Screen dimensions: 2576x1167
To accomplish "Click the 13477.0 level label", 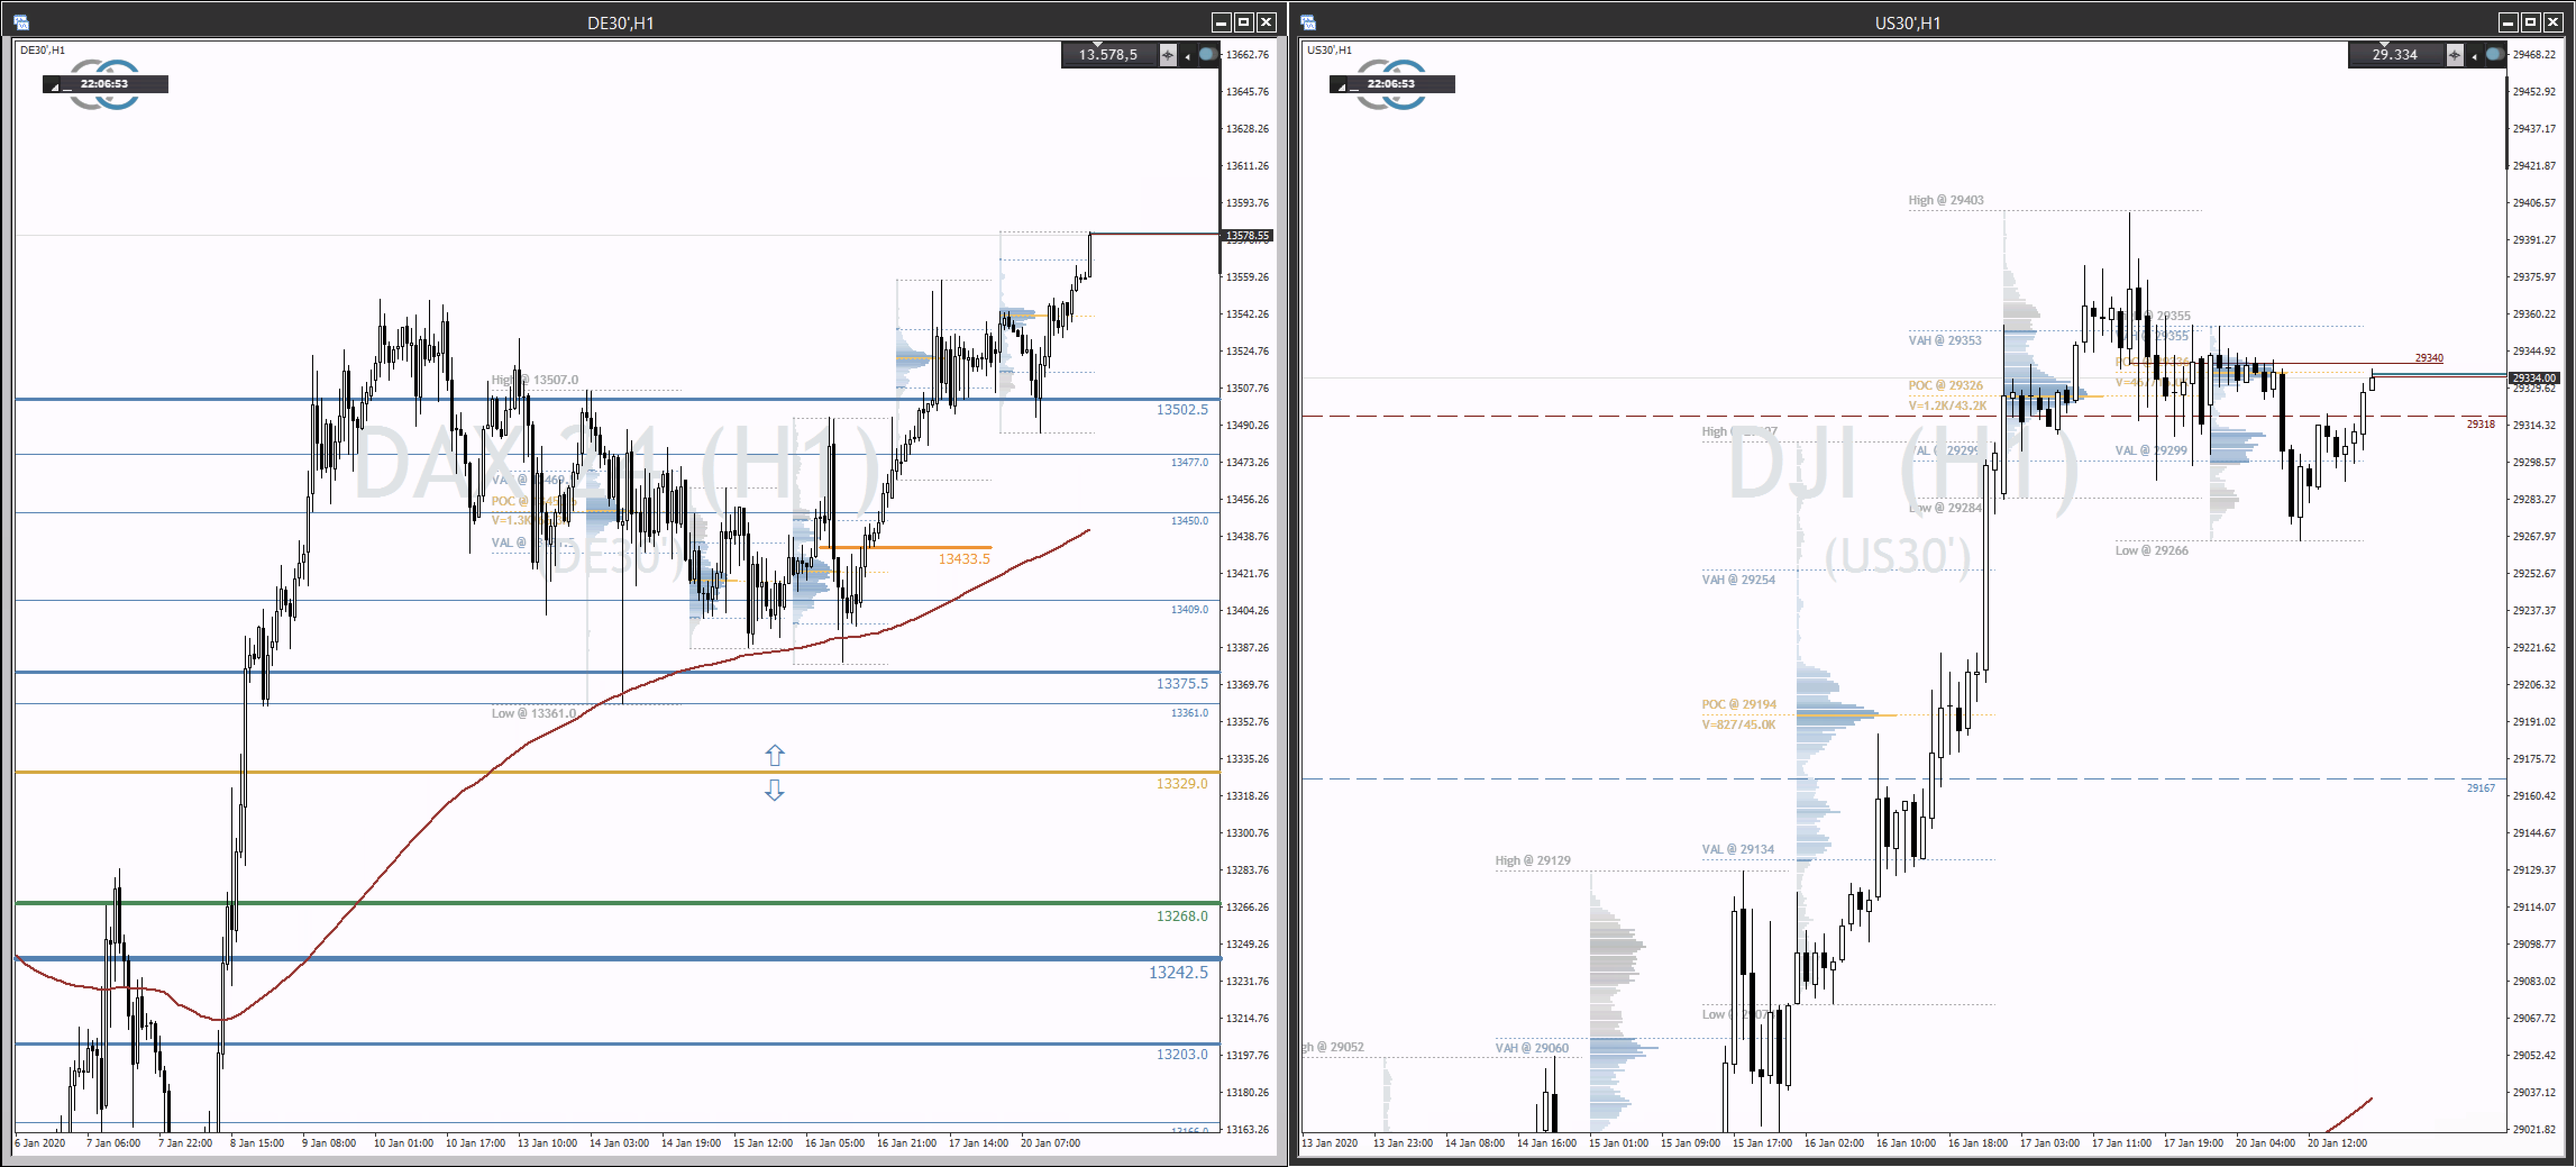I will pos(1190,462).
